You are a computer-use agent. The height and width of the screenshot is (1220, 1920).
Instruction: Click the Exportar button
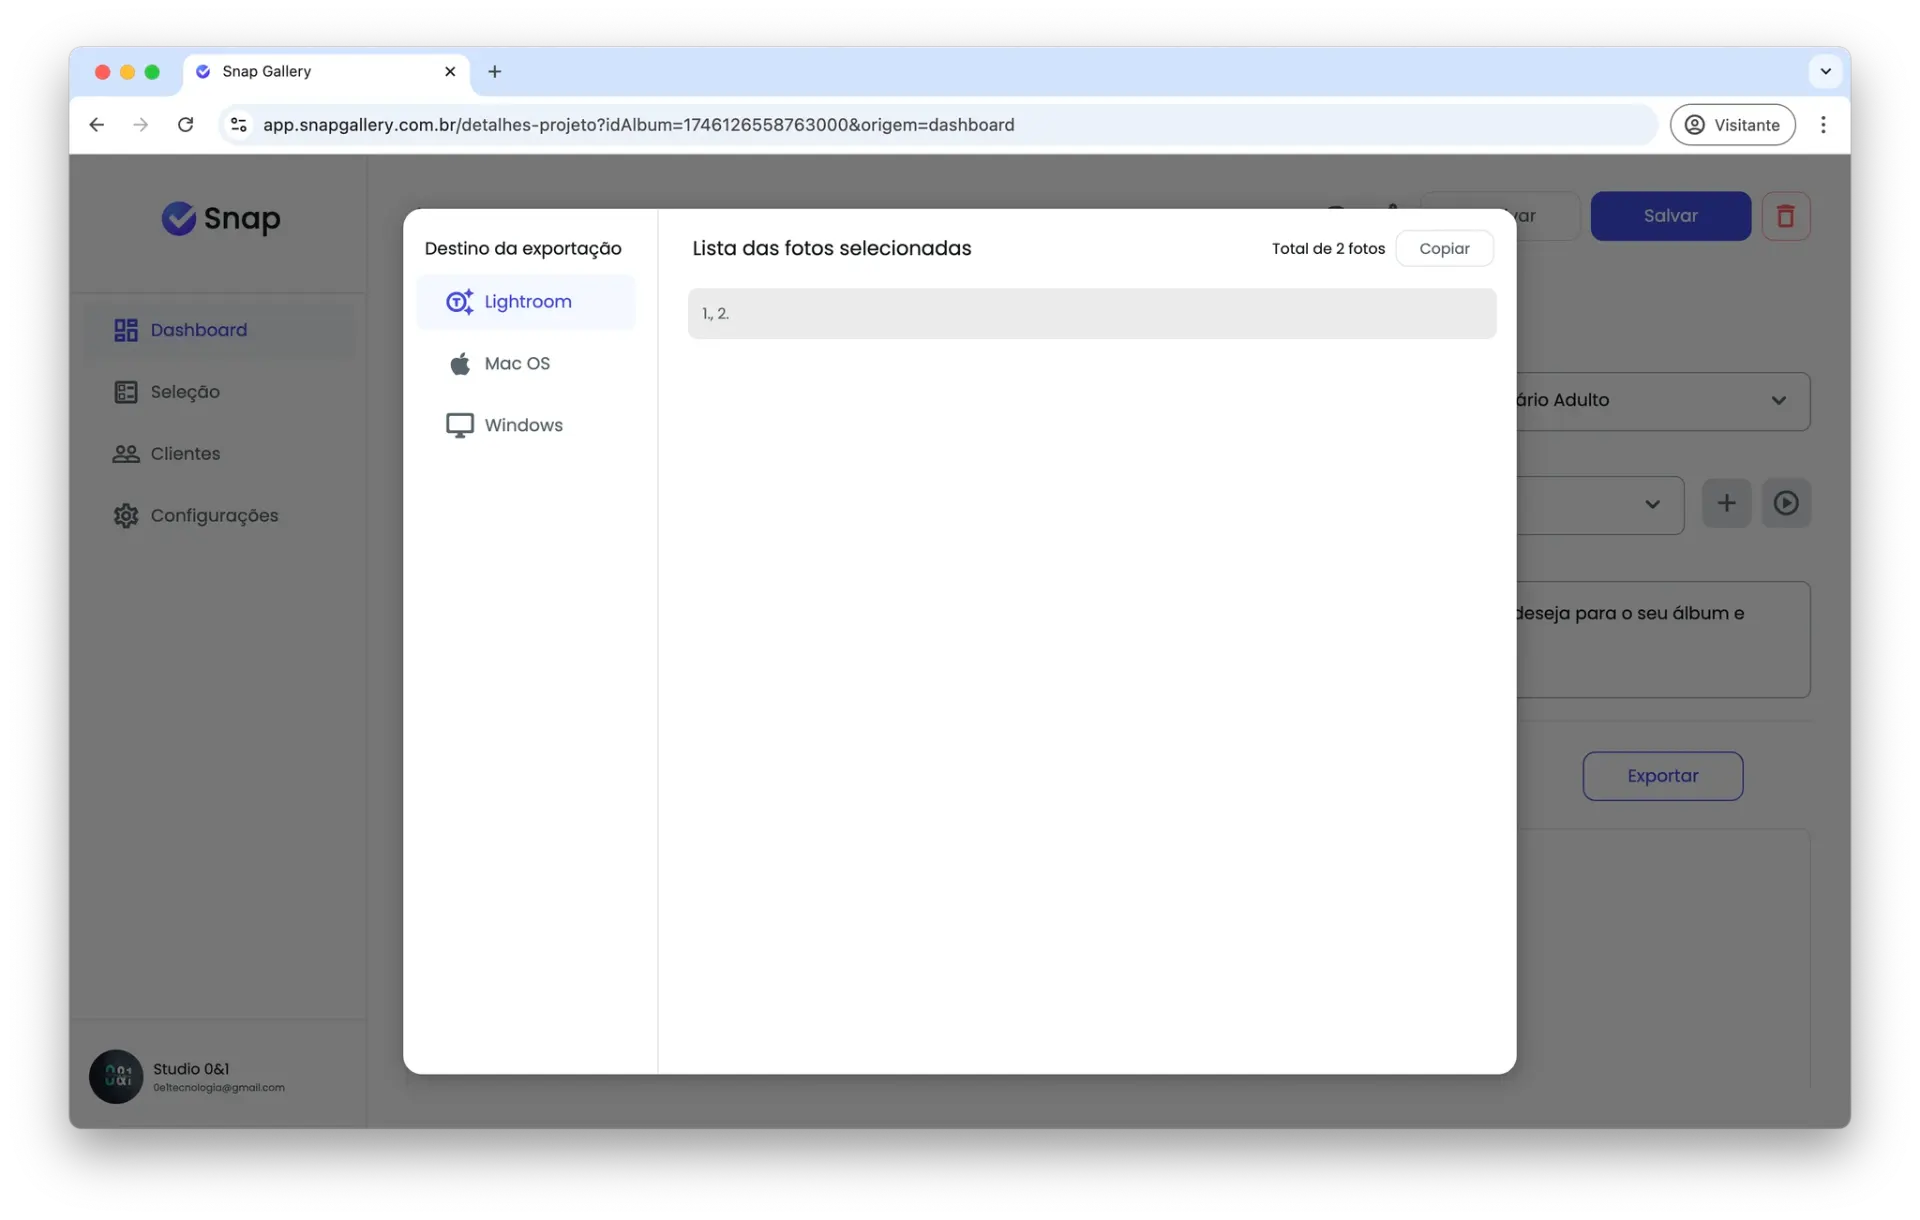(1662, 776)
